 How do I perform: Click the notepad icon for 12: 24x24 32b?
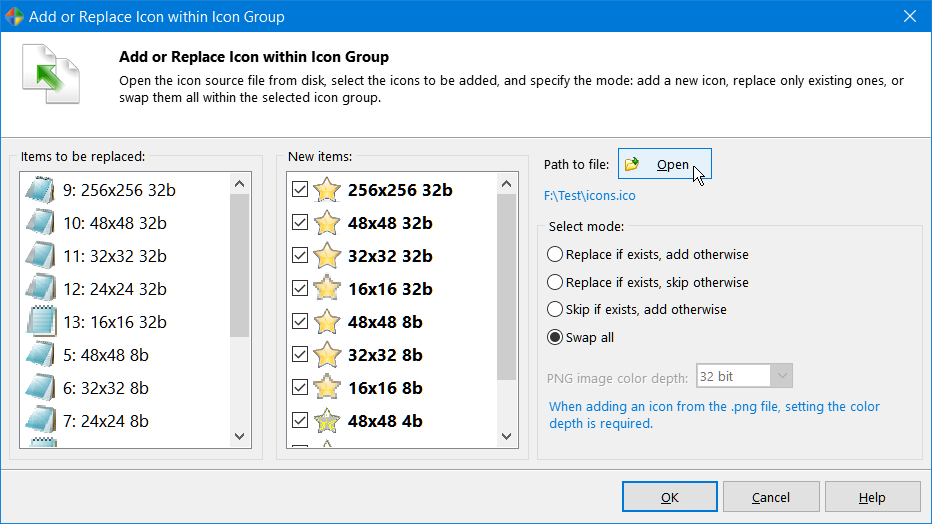[x=40, y=289]
